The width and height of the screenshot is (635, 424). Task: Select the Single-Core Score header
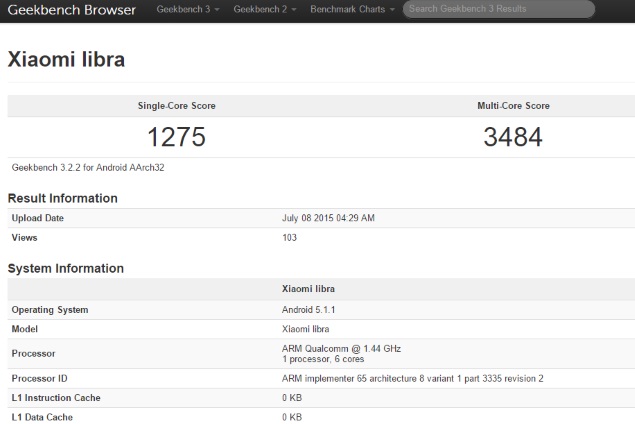point(176,106)
